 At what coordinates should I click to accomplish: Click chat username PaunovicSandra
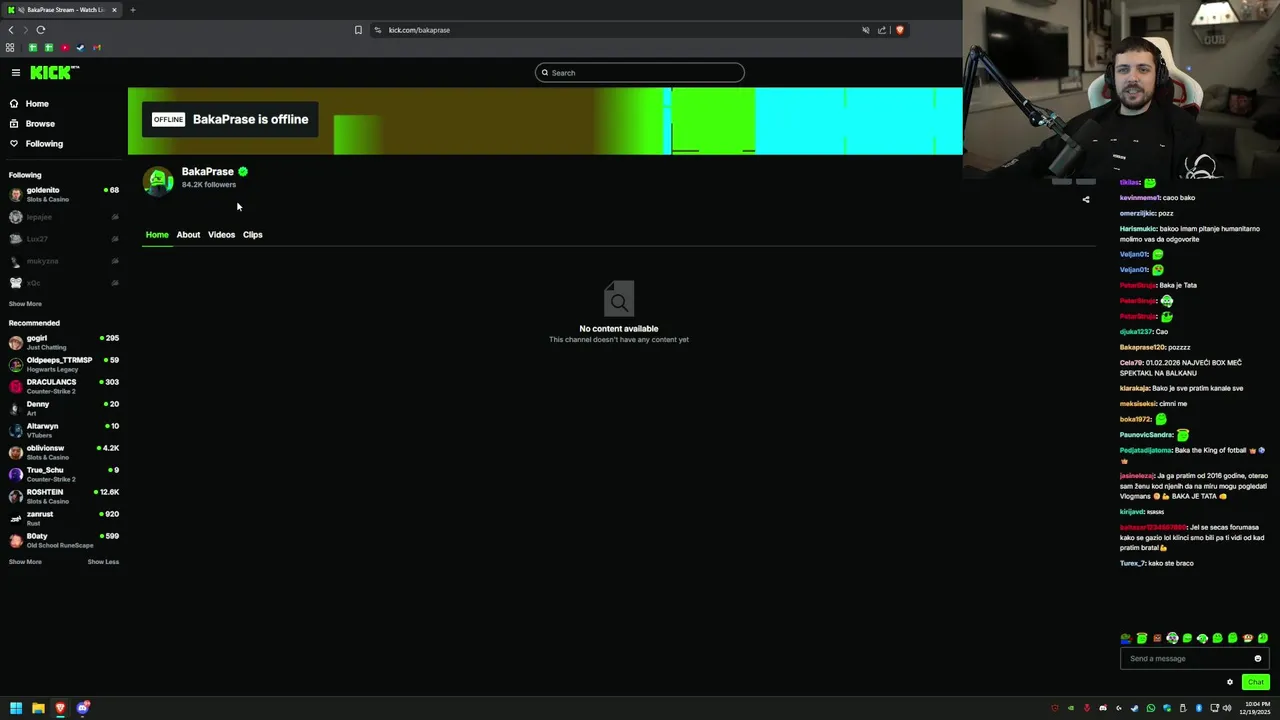[x=1146, y=435]
